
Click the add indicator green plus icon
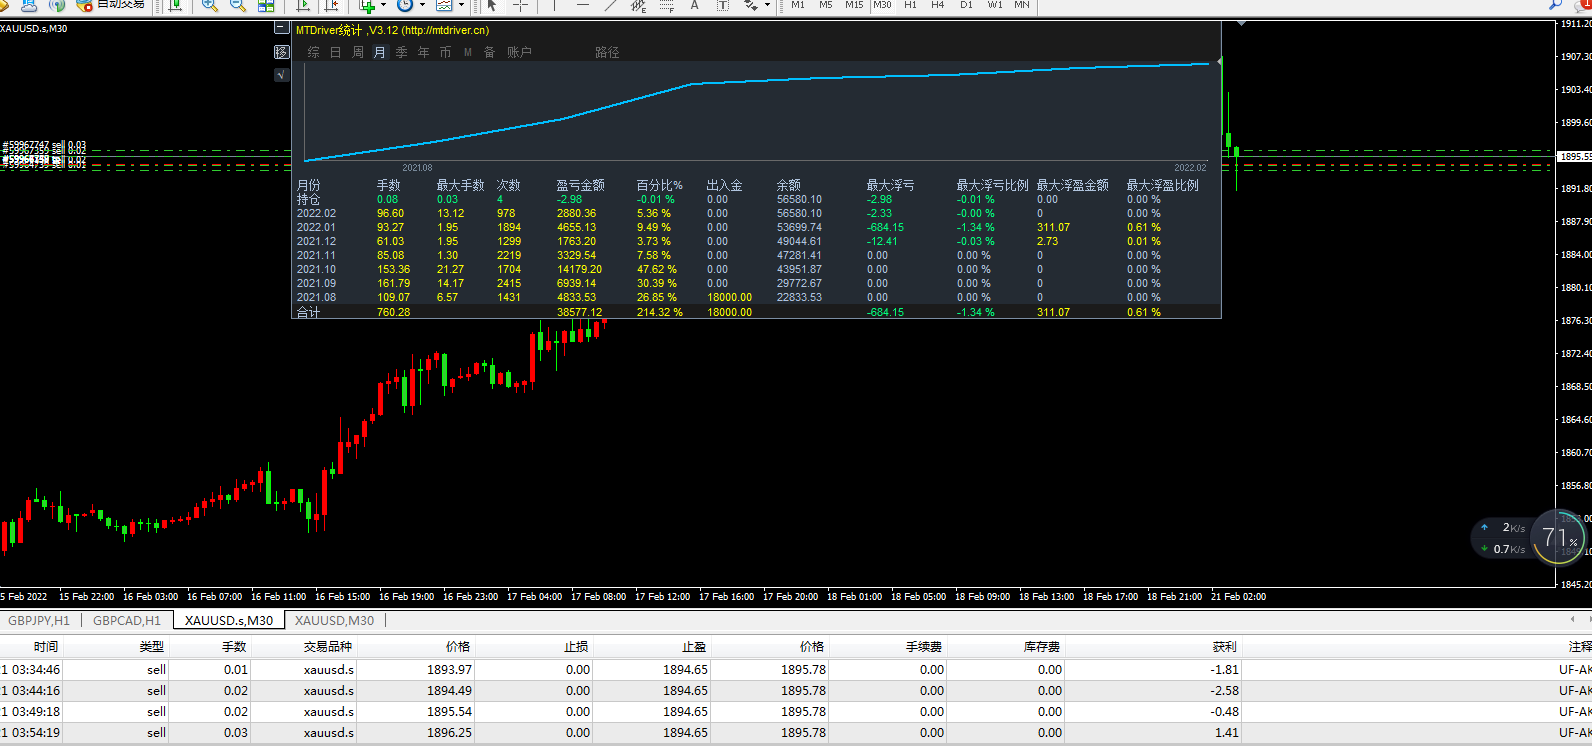[367, 5]
